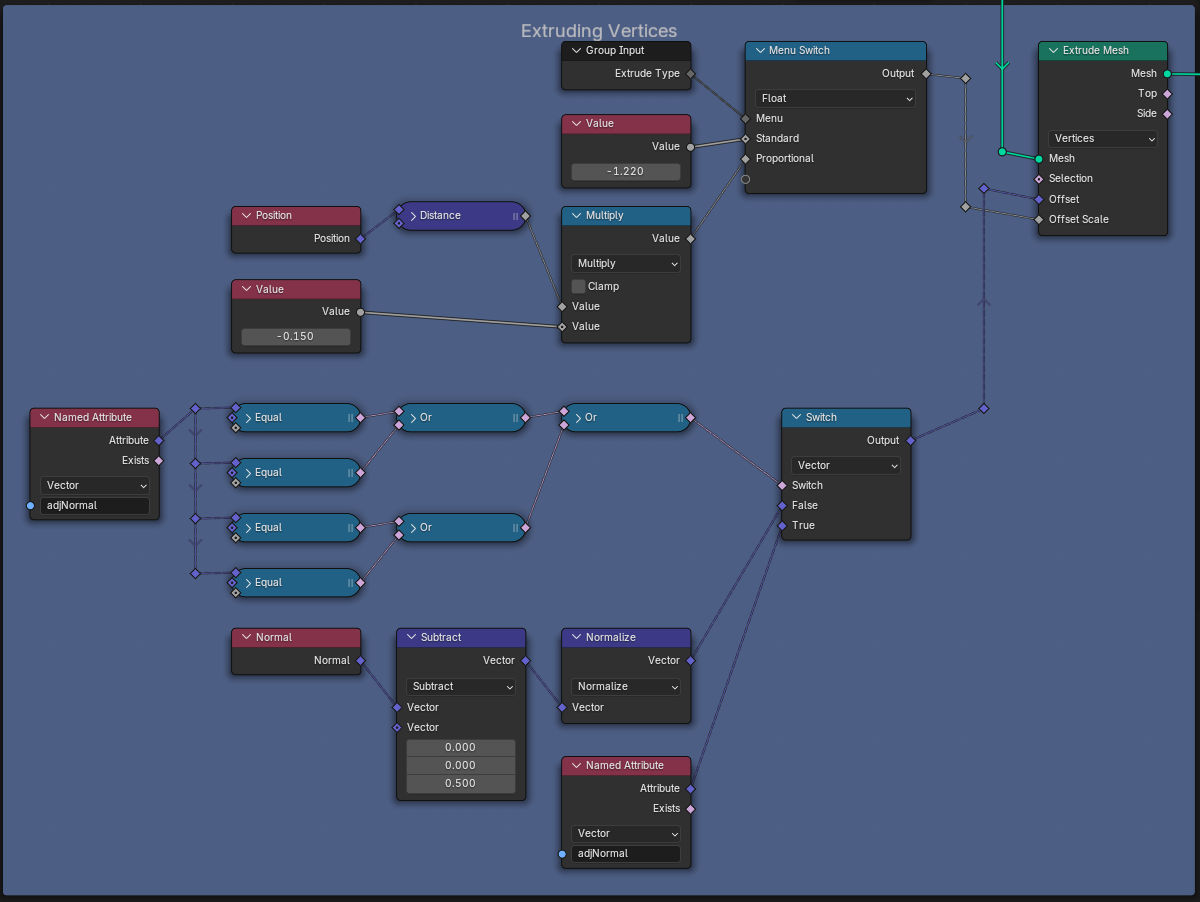
Task: Expand the topmost Equal node
Action: 246,417
